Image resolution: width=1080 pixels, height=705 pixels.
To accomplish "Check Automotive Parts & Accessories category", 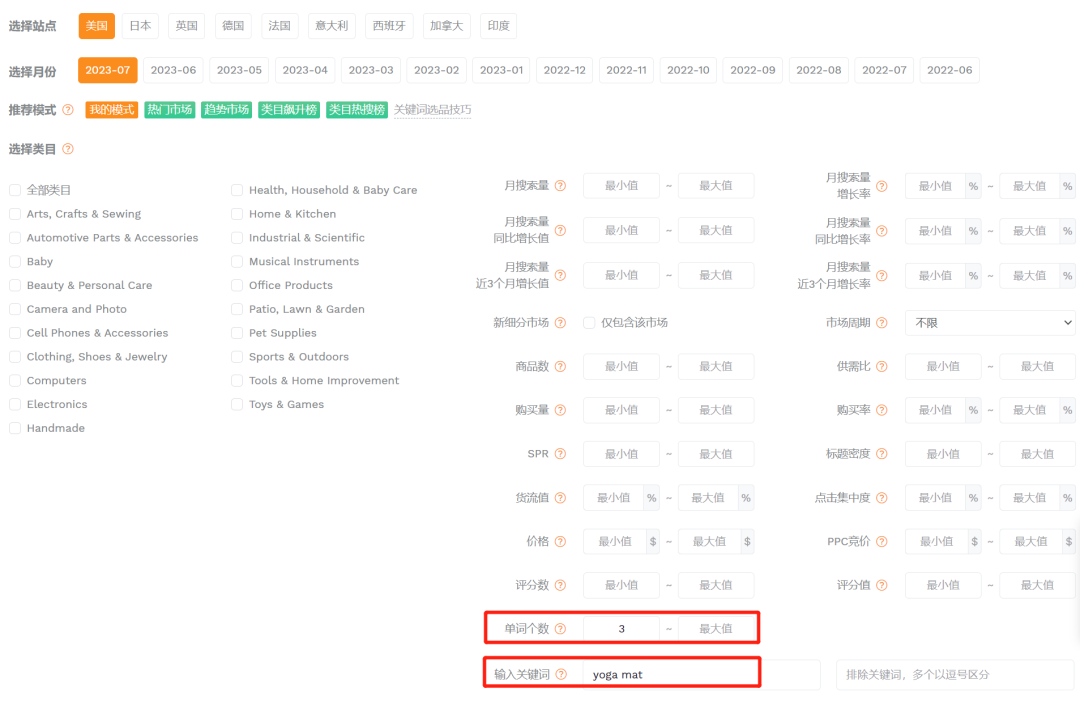I will [x=15, y=238].
